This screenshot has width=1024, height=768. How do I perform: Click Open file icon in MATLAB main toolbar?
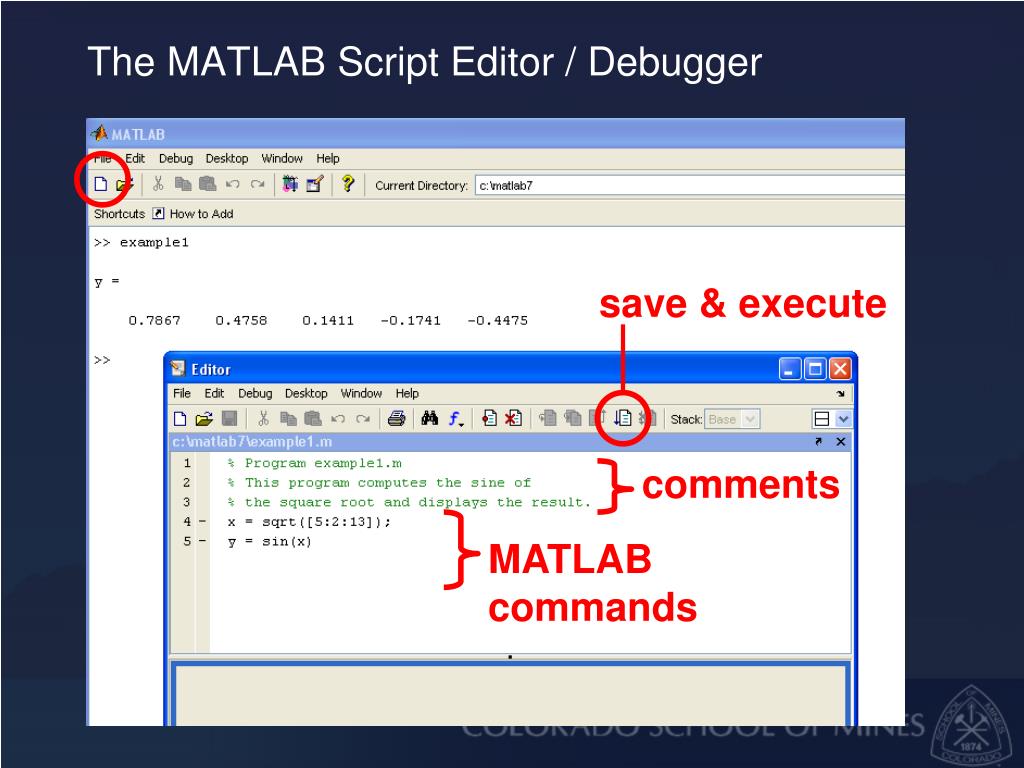coord(124,184)
